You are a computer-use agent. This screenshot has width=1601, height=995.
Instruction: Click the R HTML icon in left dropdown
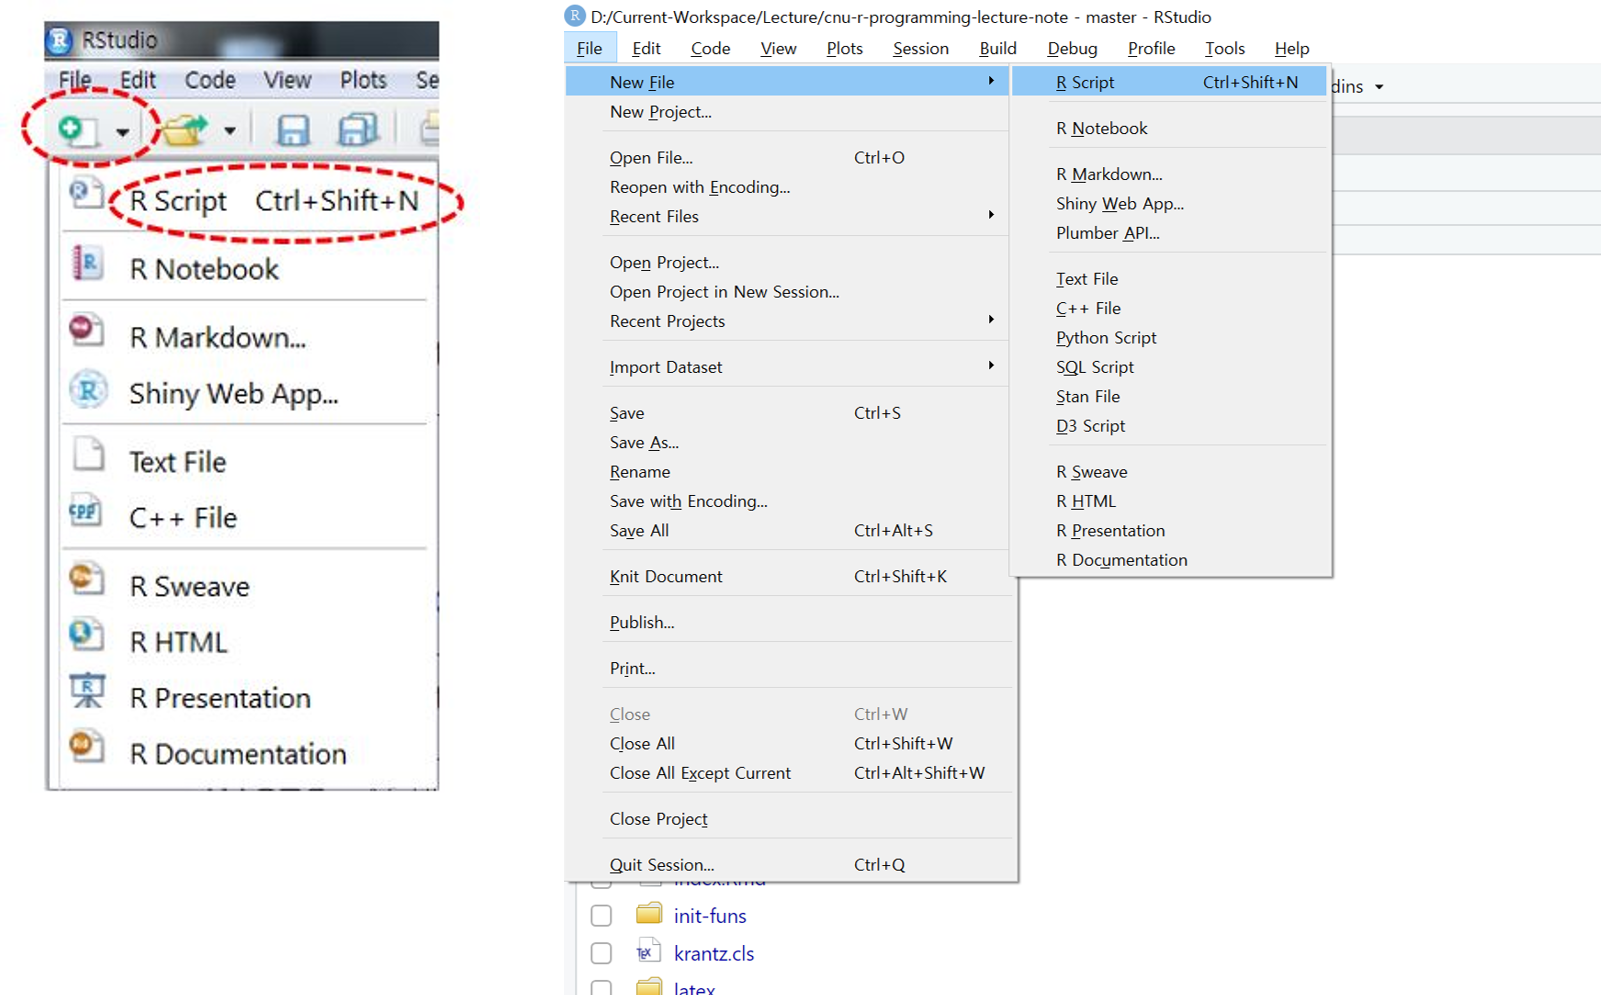tap(86, 635)
